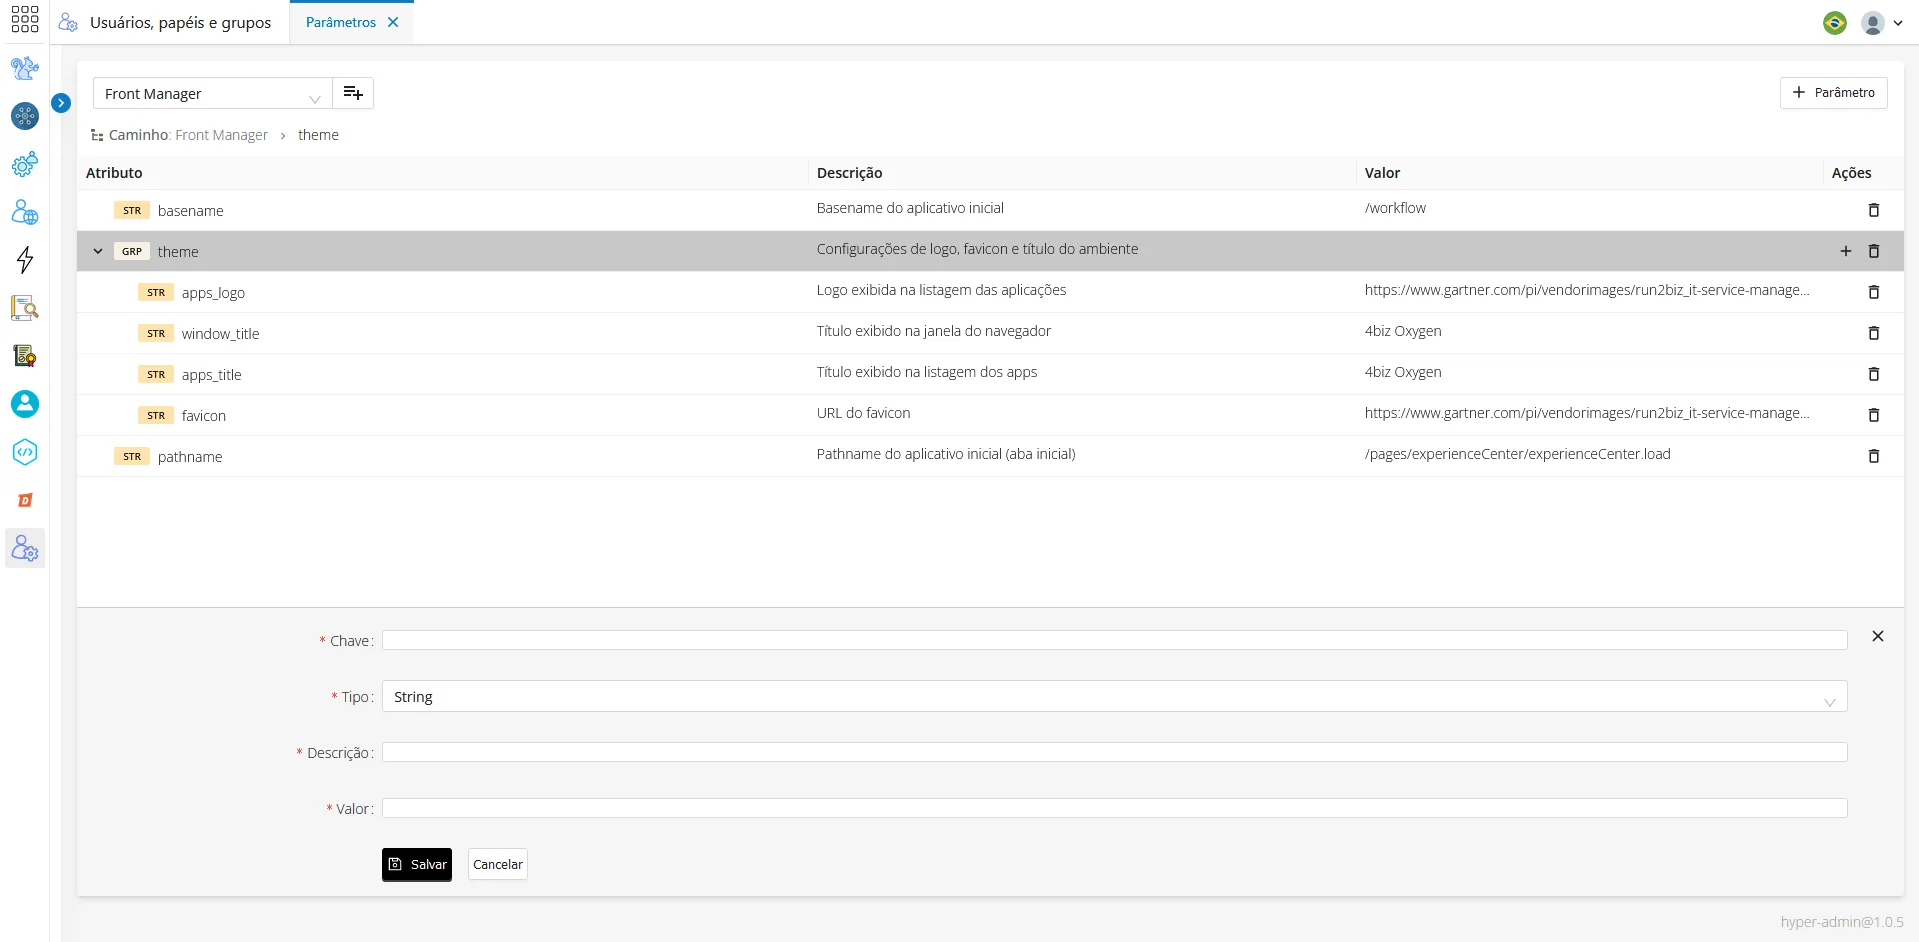
Task: Delete the pathname parameter
Action: point(1874,456)
